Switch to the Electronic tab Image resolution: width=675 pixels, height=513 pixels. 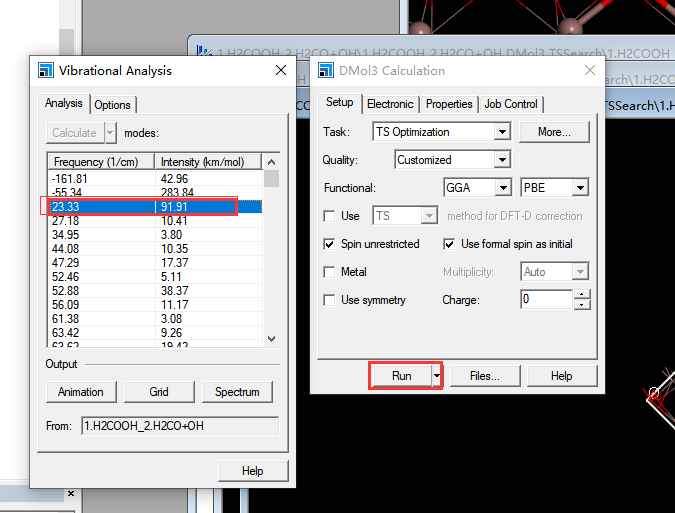390,104
